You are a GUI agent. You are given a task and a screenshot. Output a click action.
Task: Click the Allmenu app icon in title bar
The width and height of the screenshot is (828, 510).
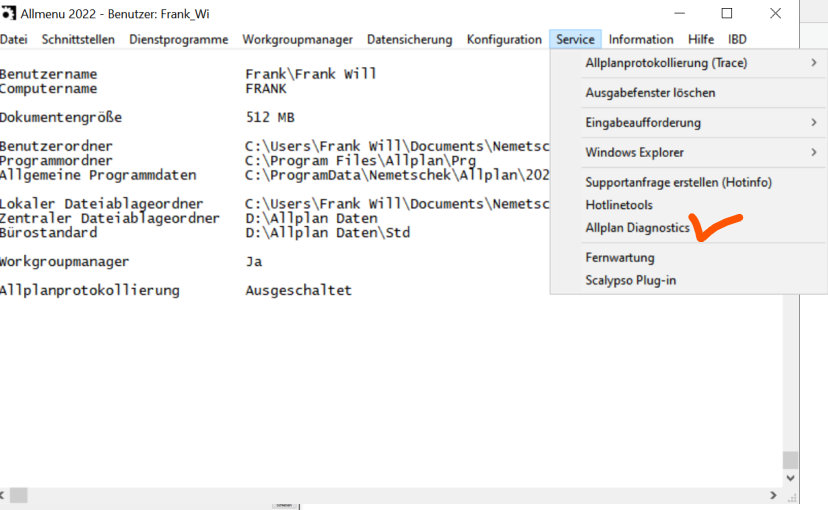[8, 14]
